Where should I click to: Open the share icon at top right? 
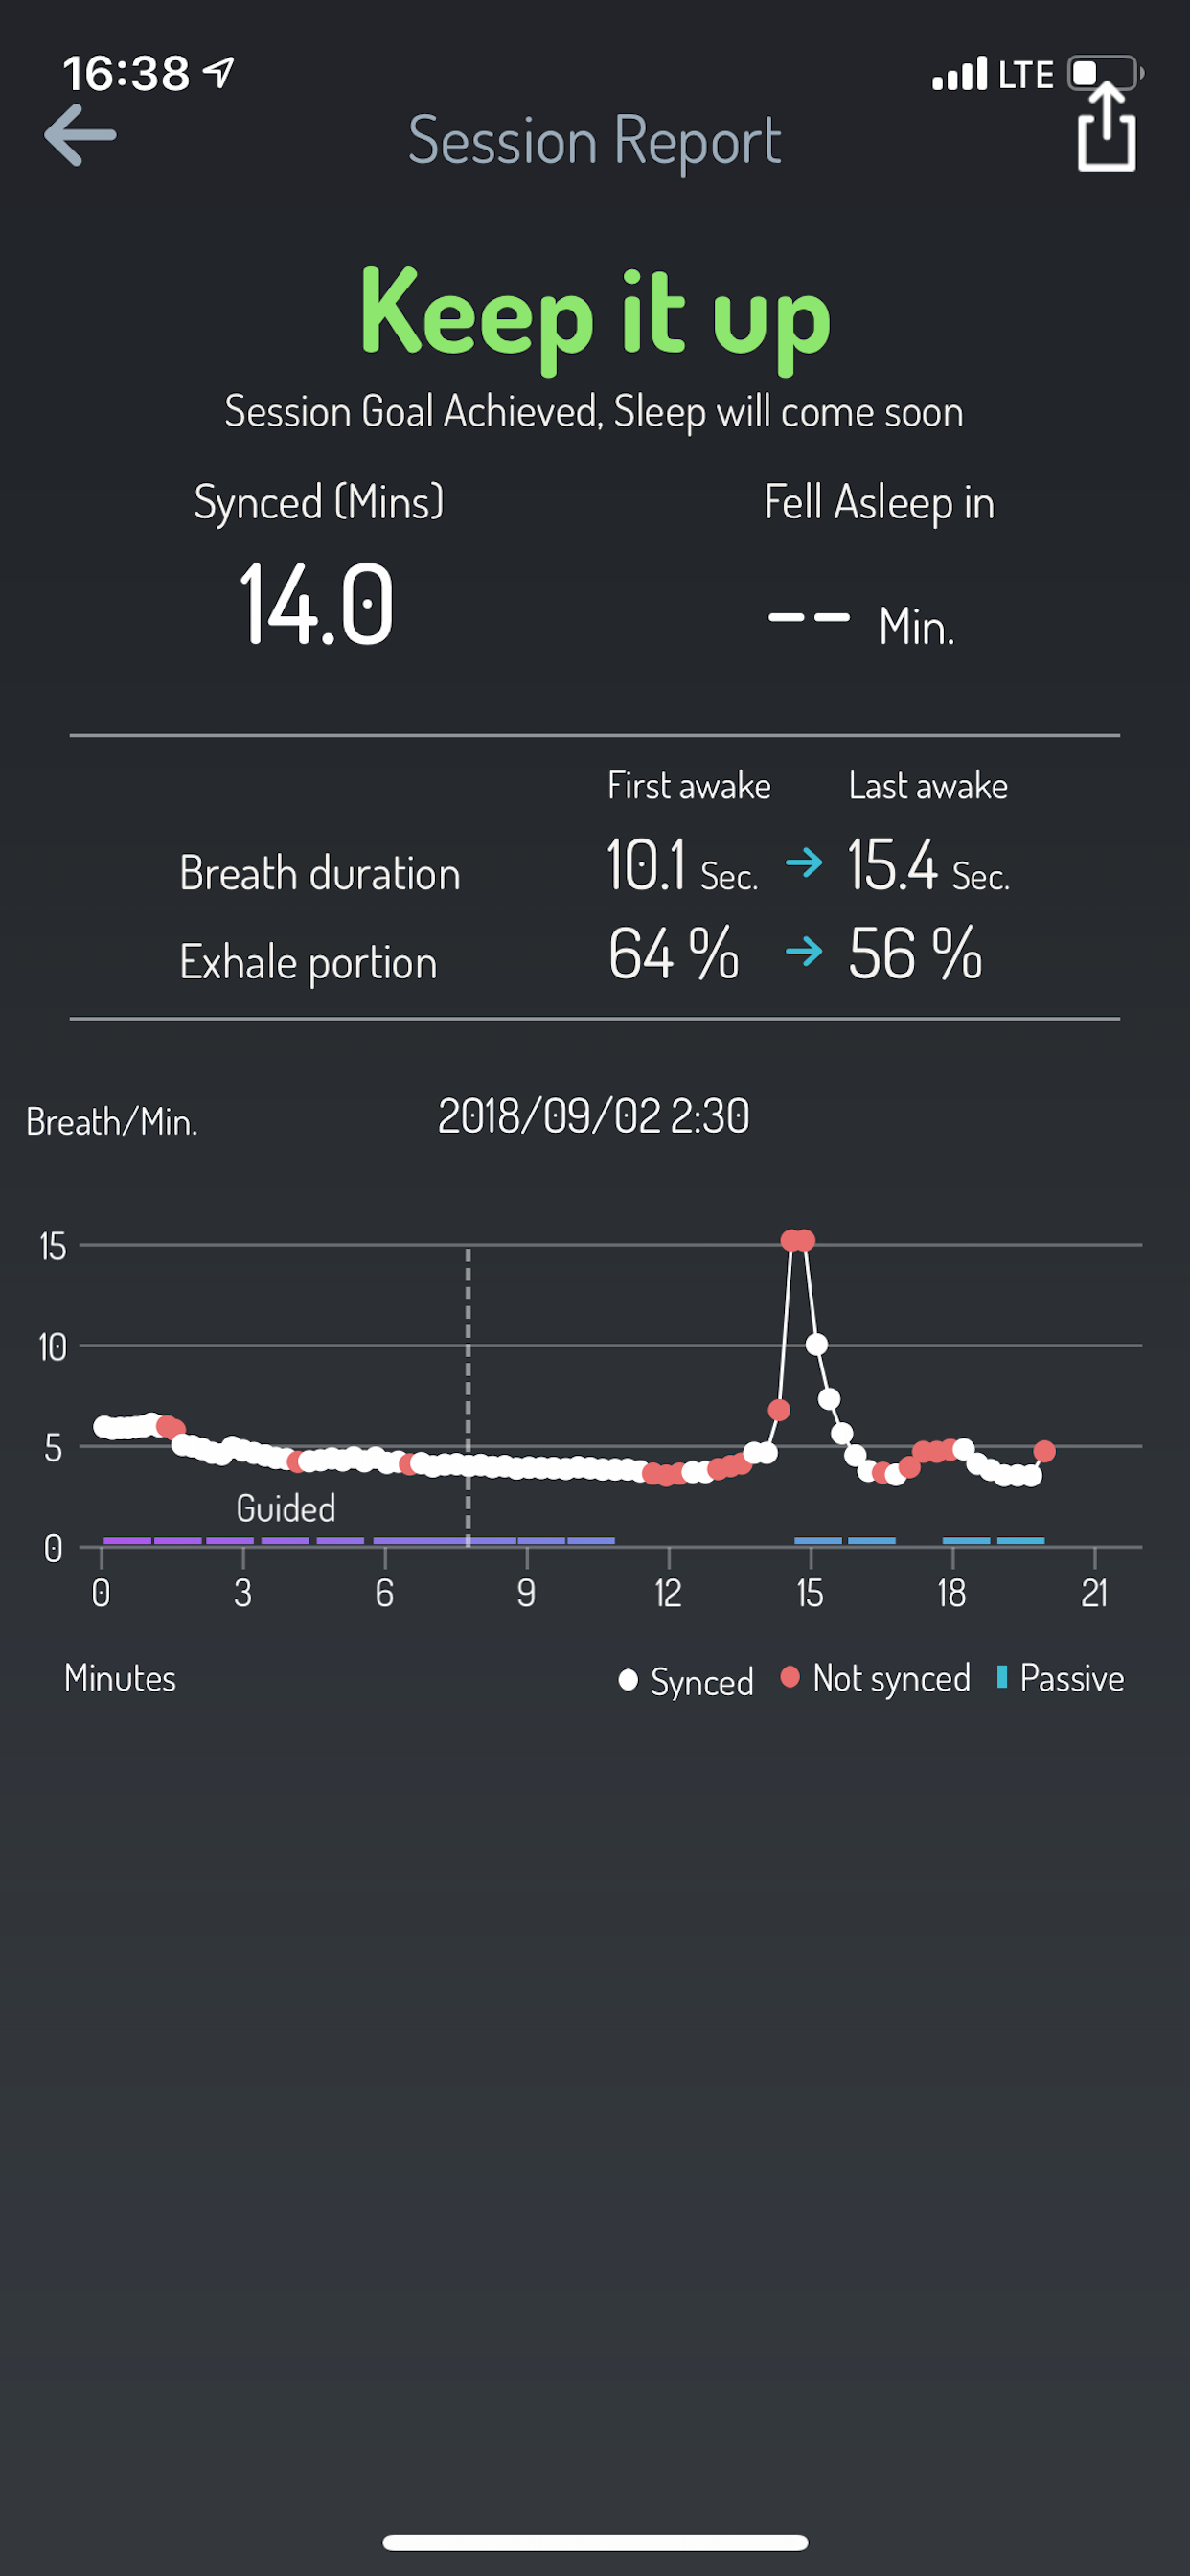pyautogui.click(x=1107, y=128)
